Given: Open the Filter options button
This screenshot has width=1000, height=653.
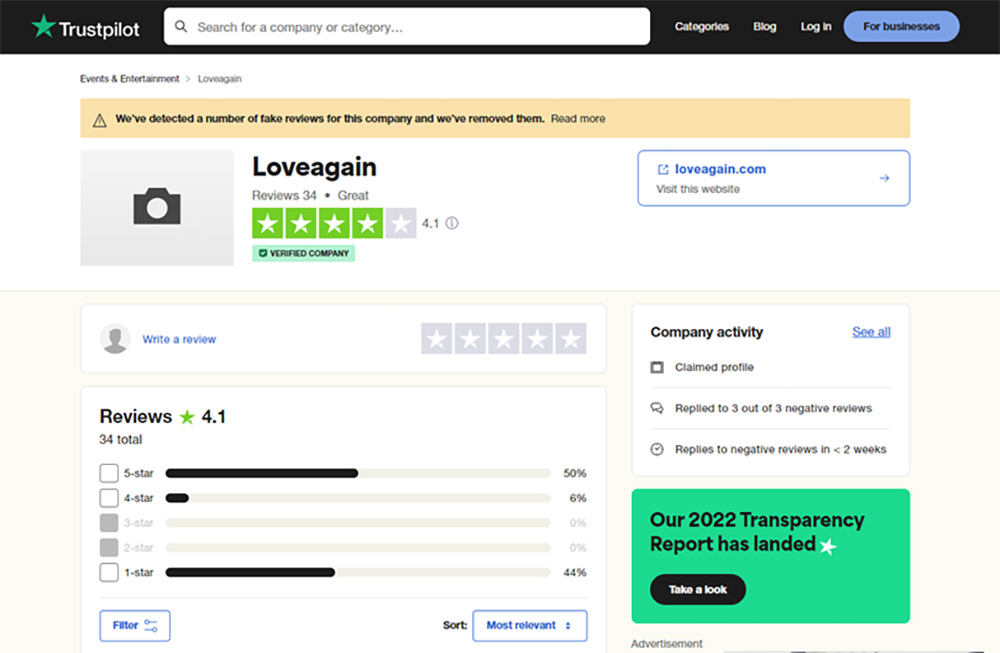Looking at the screenshot, I should [x=135, y=626].
